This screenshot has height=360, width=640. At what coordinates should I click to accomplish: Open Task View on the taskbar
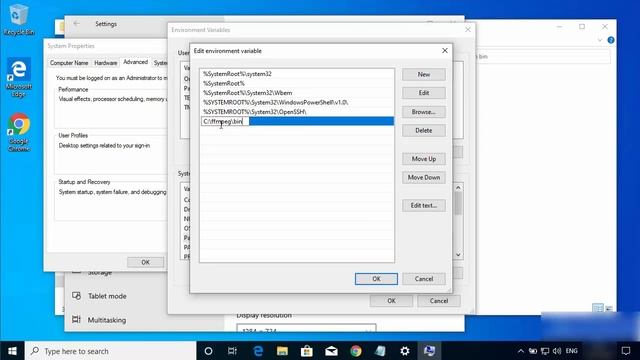(x=232, y=351)
